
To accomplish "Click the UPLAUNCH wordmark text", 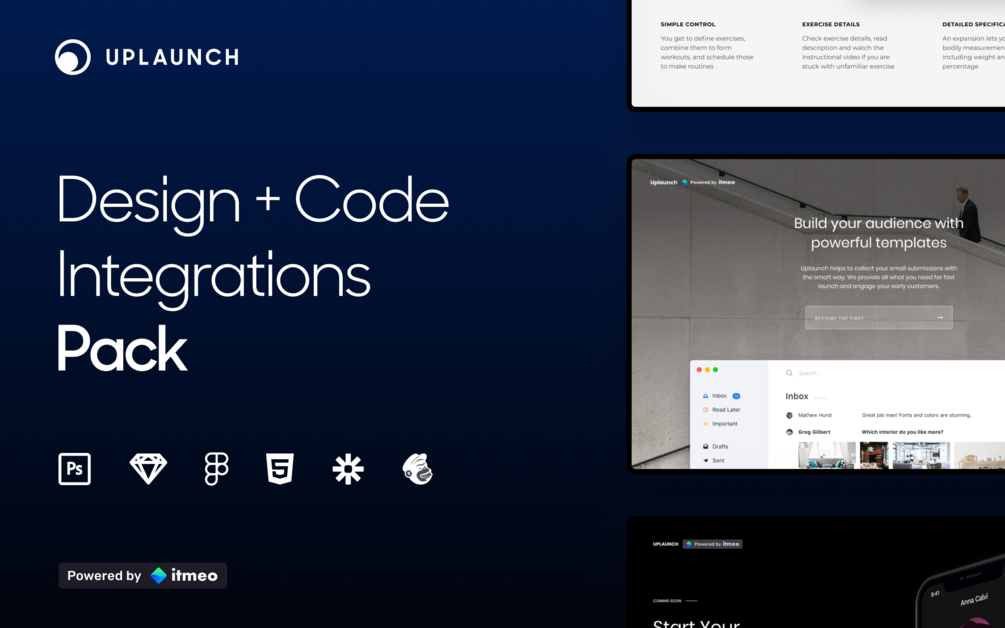I will 172,57.
